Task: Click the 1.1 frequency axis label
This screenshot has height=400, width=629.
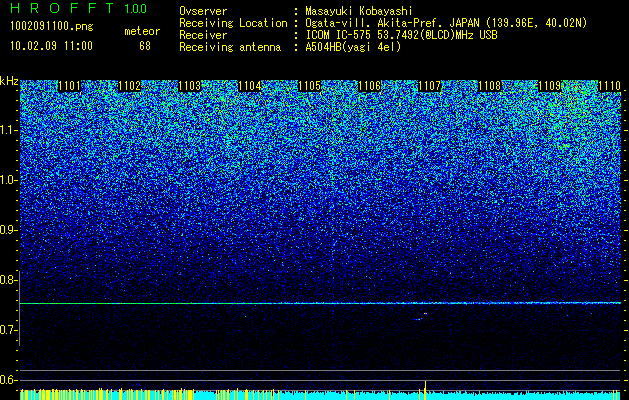Action: (9, 130)
